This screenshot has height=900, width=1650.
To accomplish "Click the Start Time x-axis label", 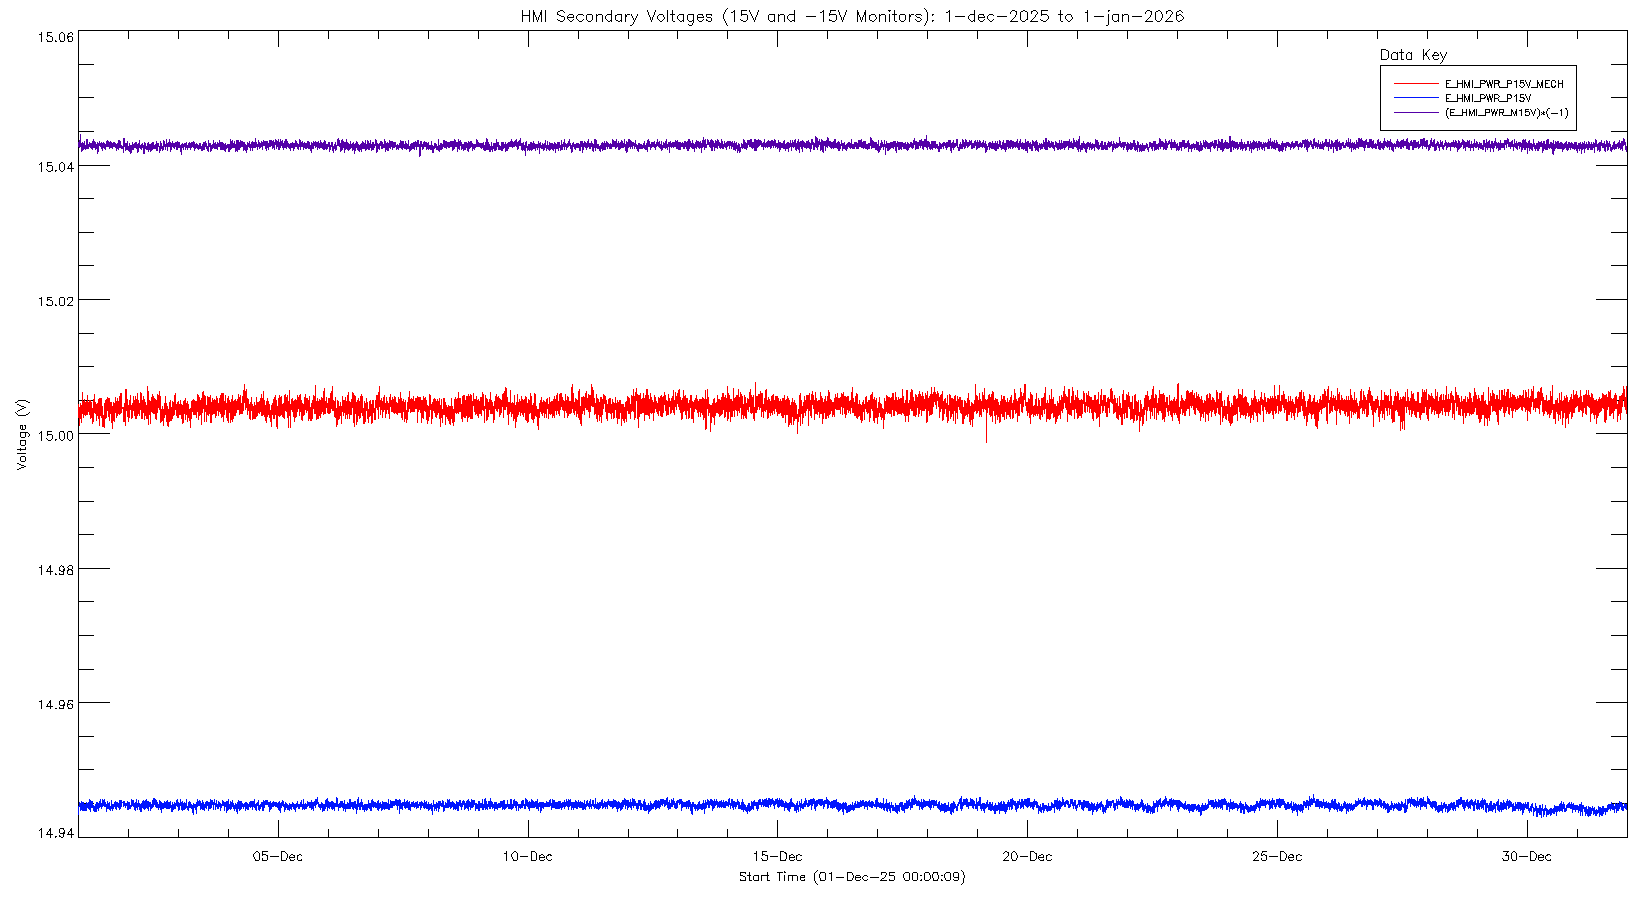I will point(852,877).
